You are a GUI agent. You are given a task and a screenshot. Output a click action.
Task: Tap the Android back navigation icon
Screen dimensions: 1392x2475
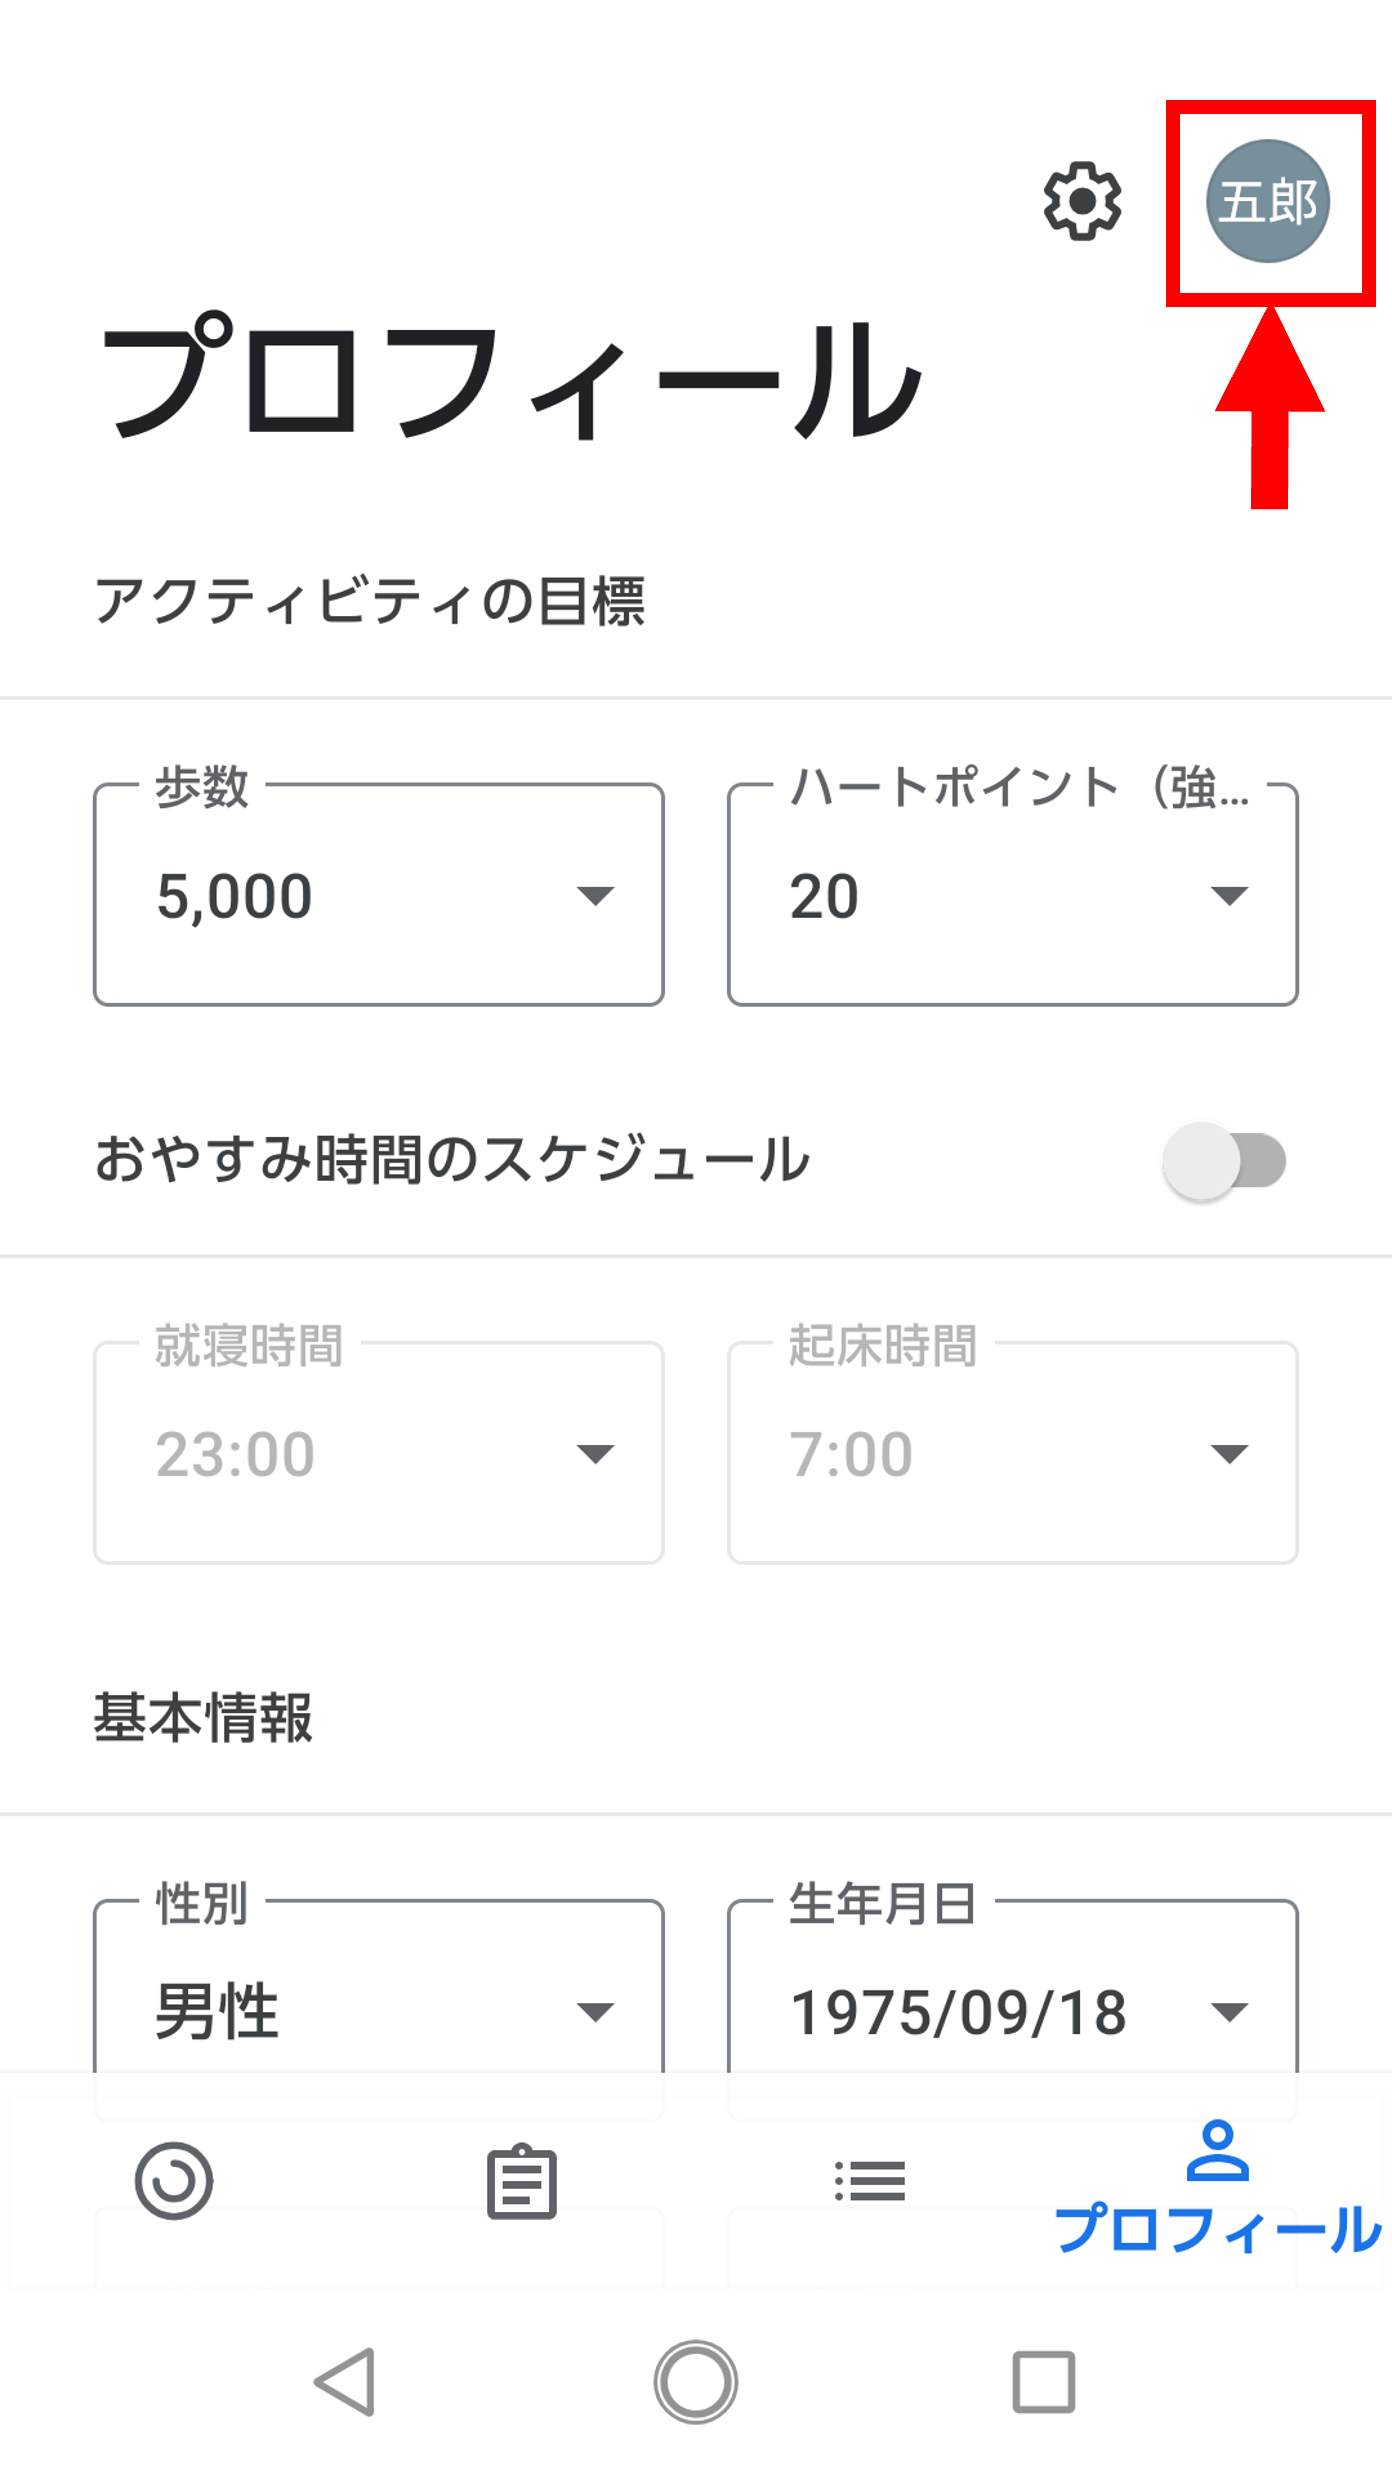coord(345,2382)
